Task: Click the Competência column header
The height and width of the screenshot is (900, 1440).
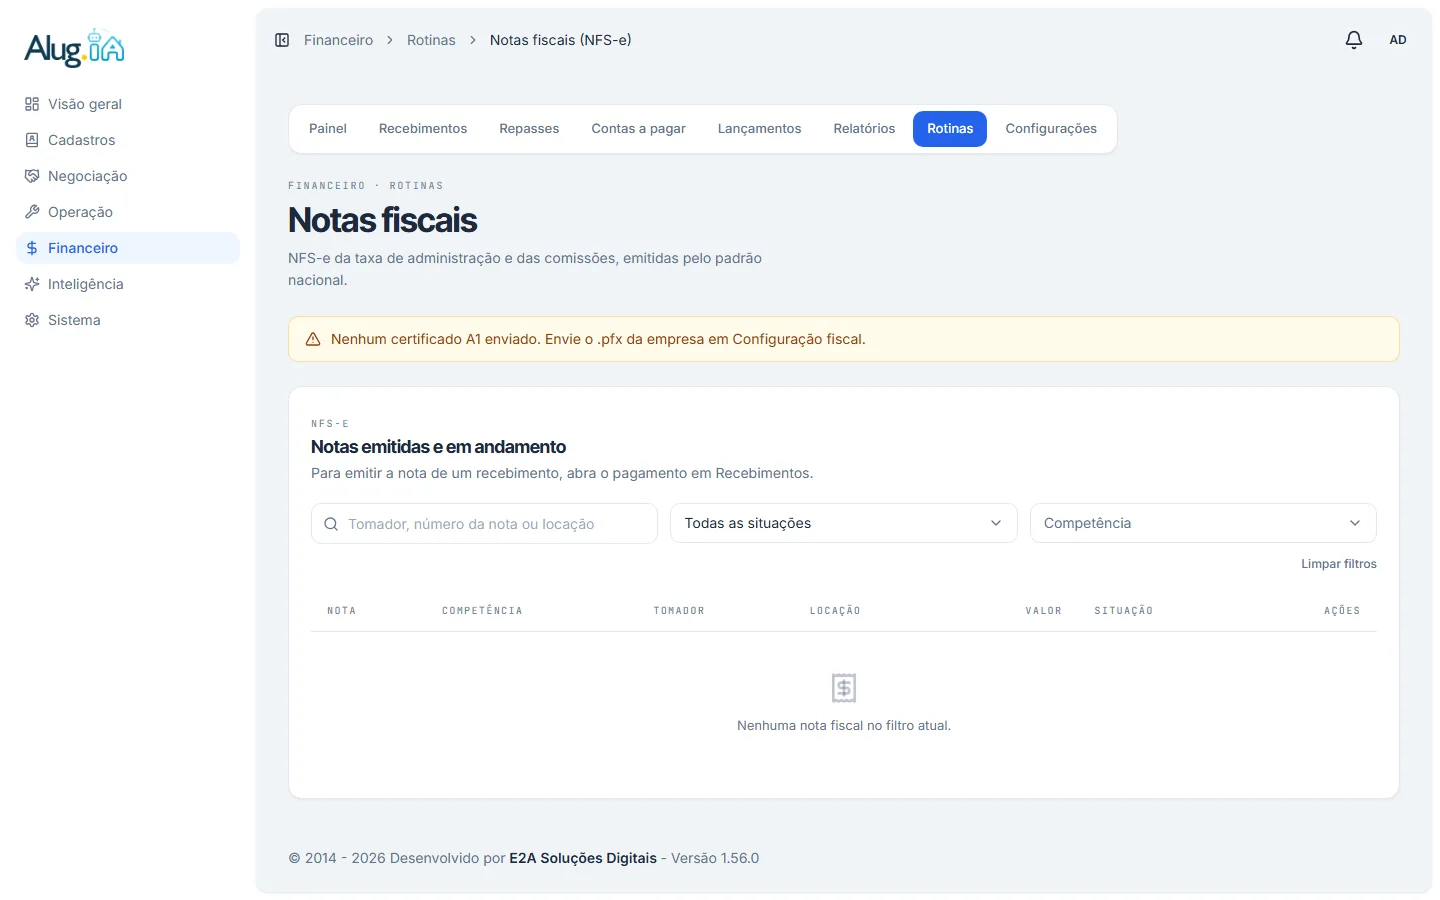Action: point(482,611)
